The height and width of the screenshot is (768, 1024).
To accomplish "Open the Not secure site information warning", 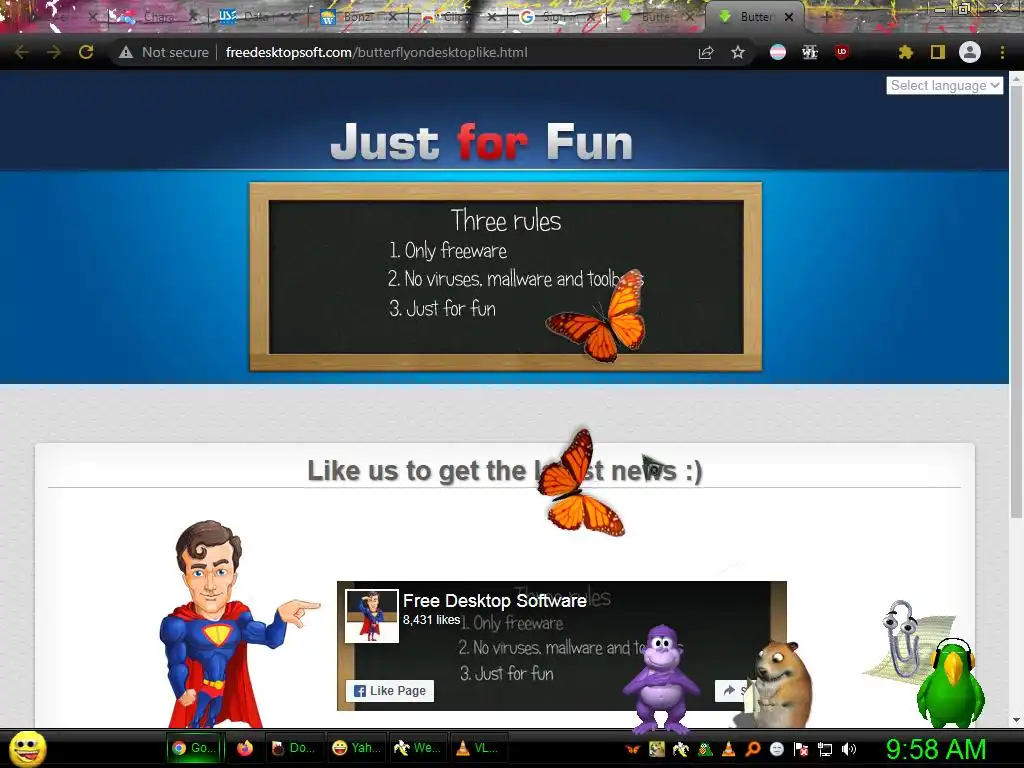I will (164, 52).
